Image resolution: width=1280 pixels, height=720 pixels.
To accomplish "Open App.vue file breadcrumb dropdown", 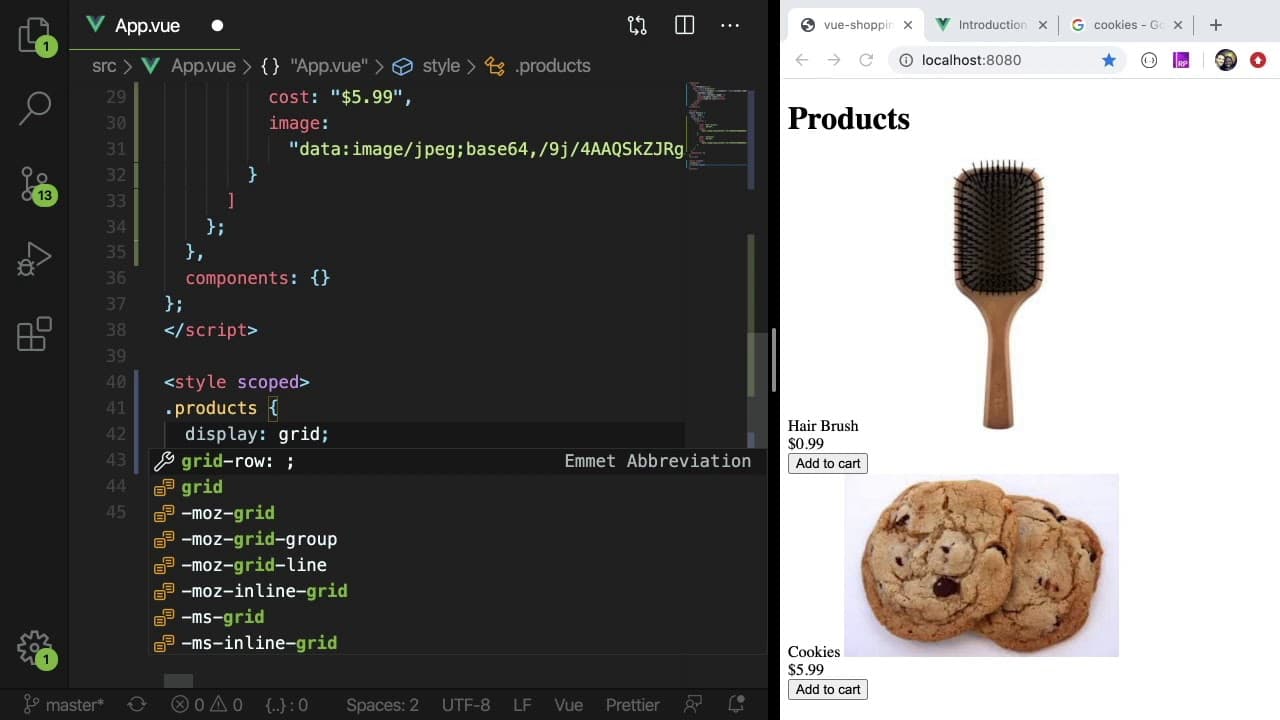I will click(203, 66).
